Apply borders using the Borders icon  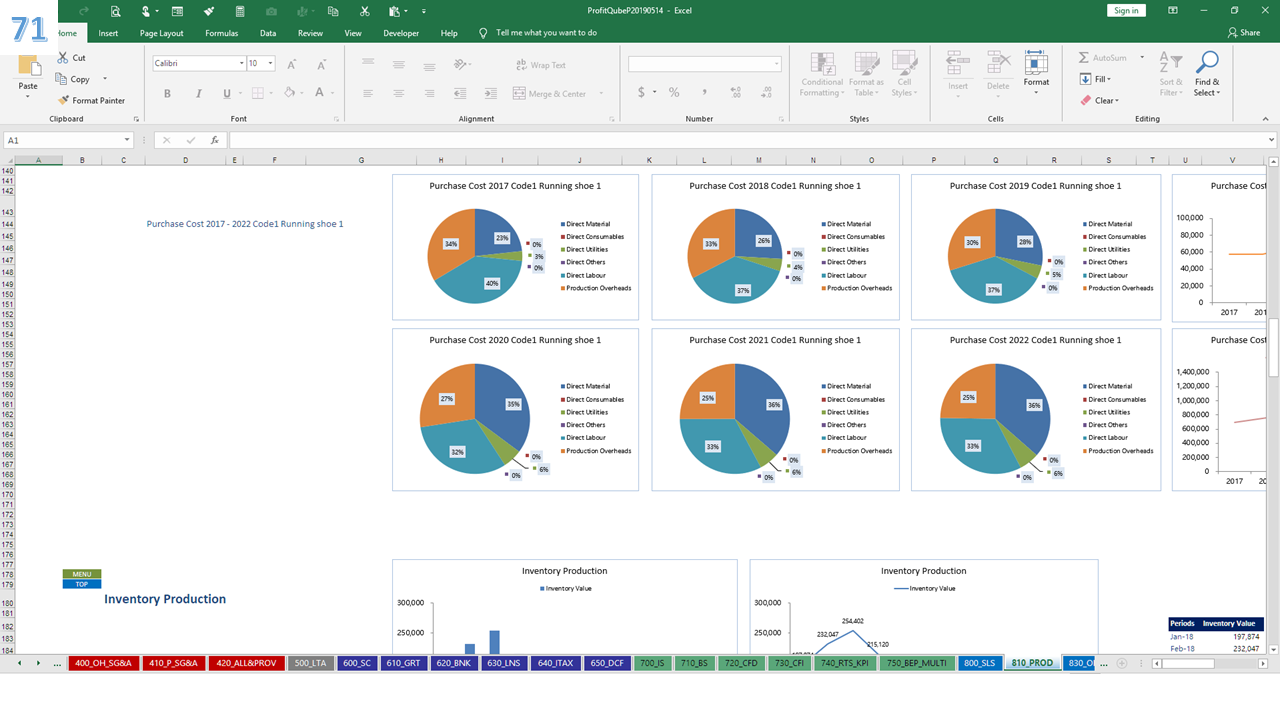point(257,93)
